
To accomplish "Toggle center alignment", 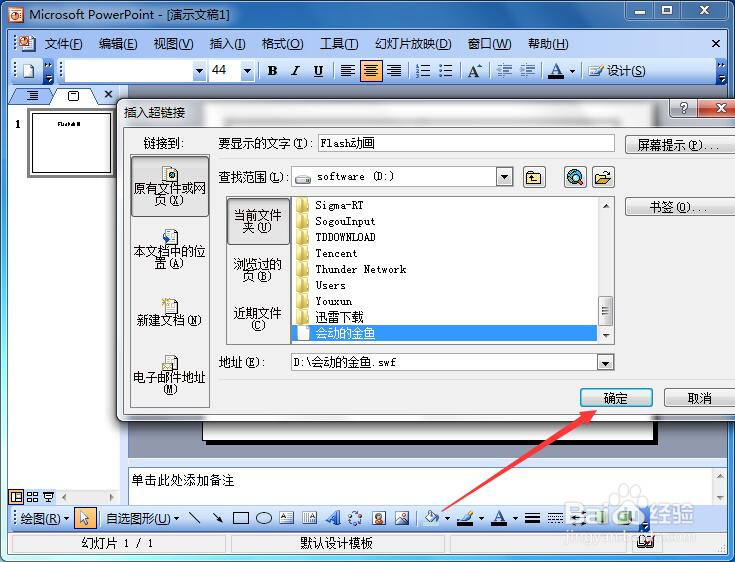I will tap(371, 71).
